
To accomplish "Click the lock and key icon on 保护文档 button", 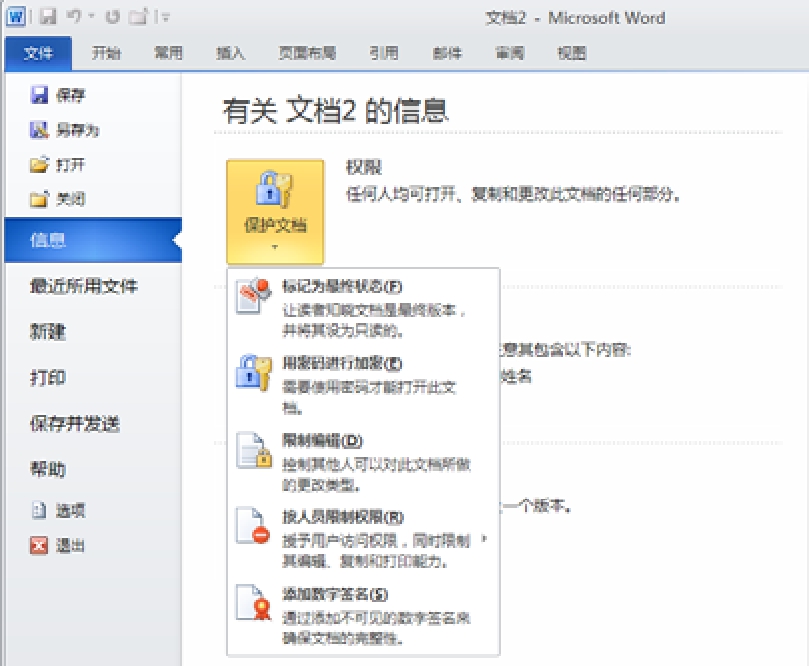I will pyautogui.click(x=274, y=189).
